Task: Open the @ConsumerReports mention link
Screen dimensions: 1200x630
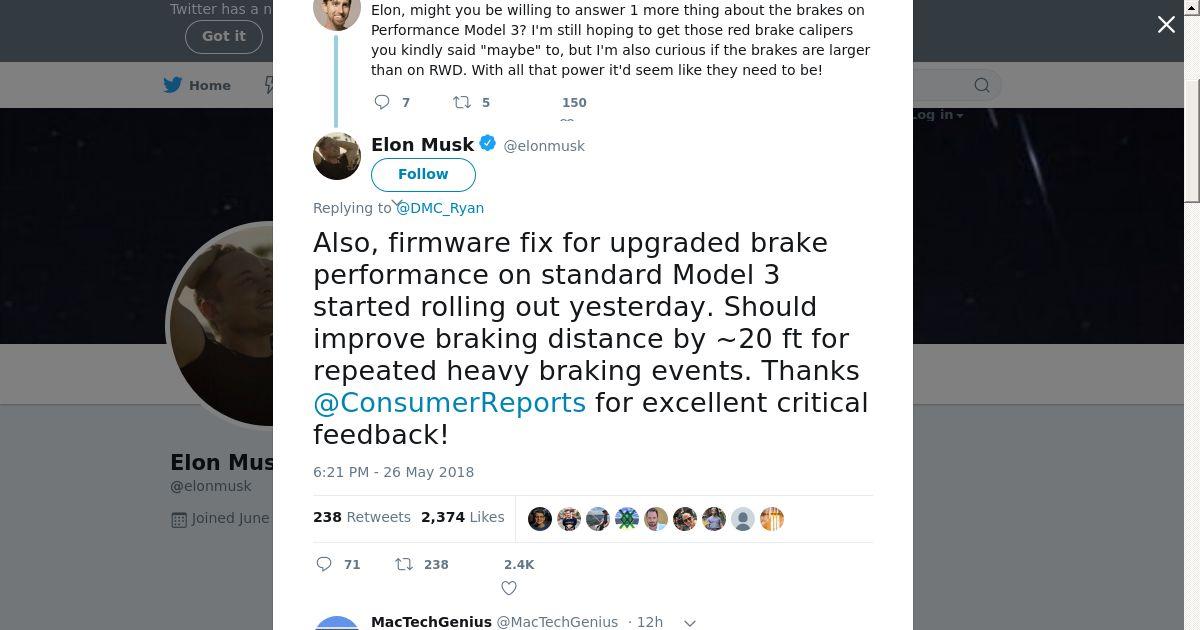Action: (449, 403)
